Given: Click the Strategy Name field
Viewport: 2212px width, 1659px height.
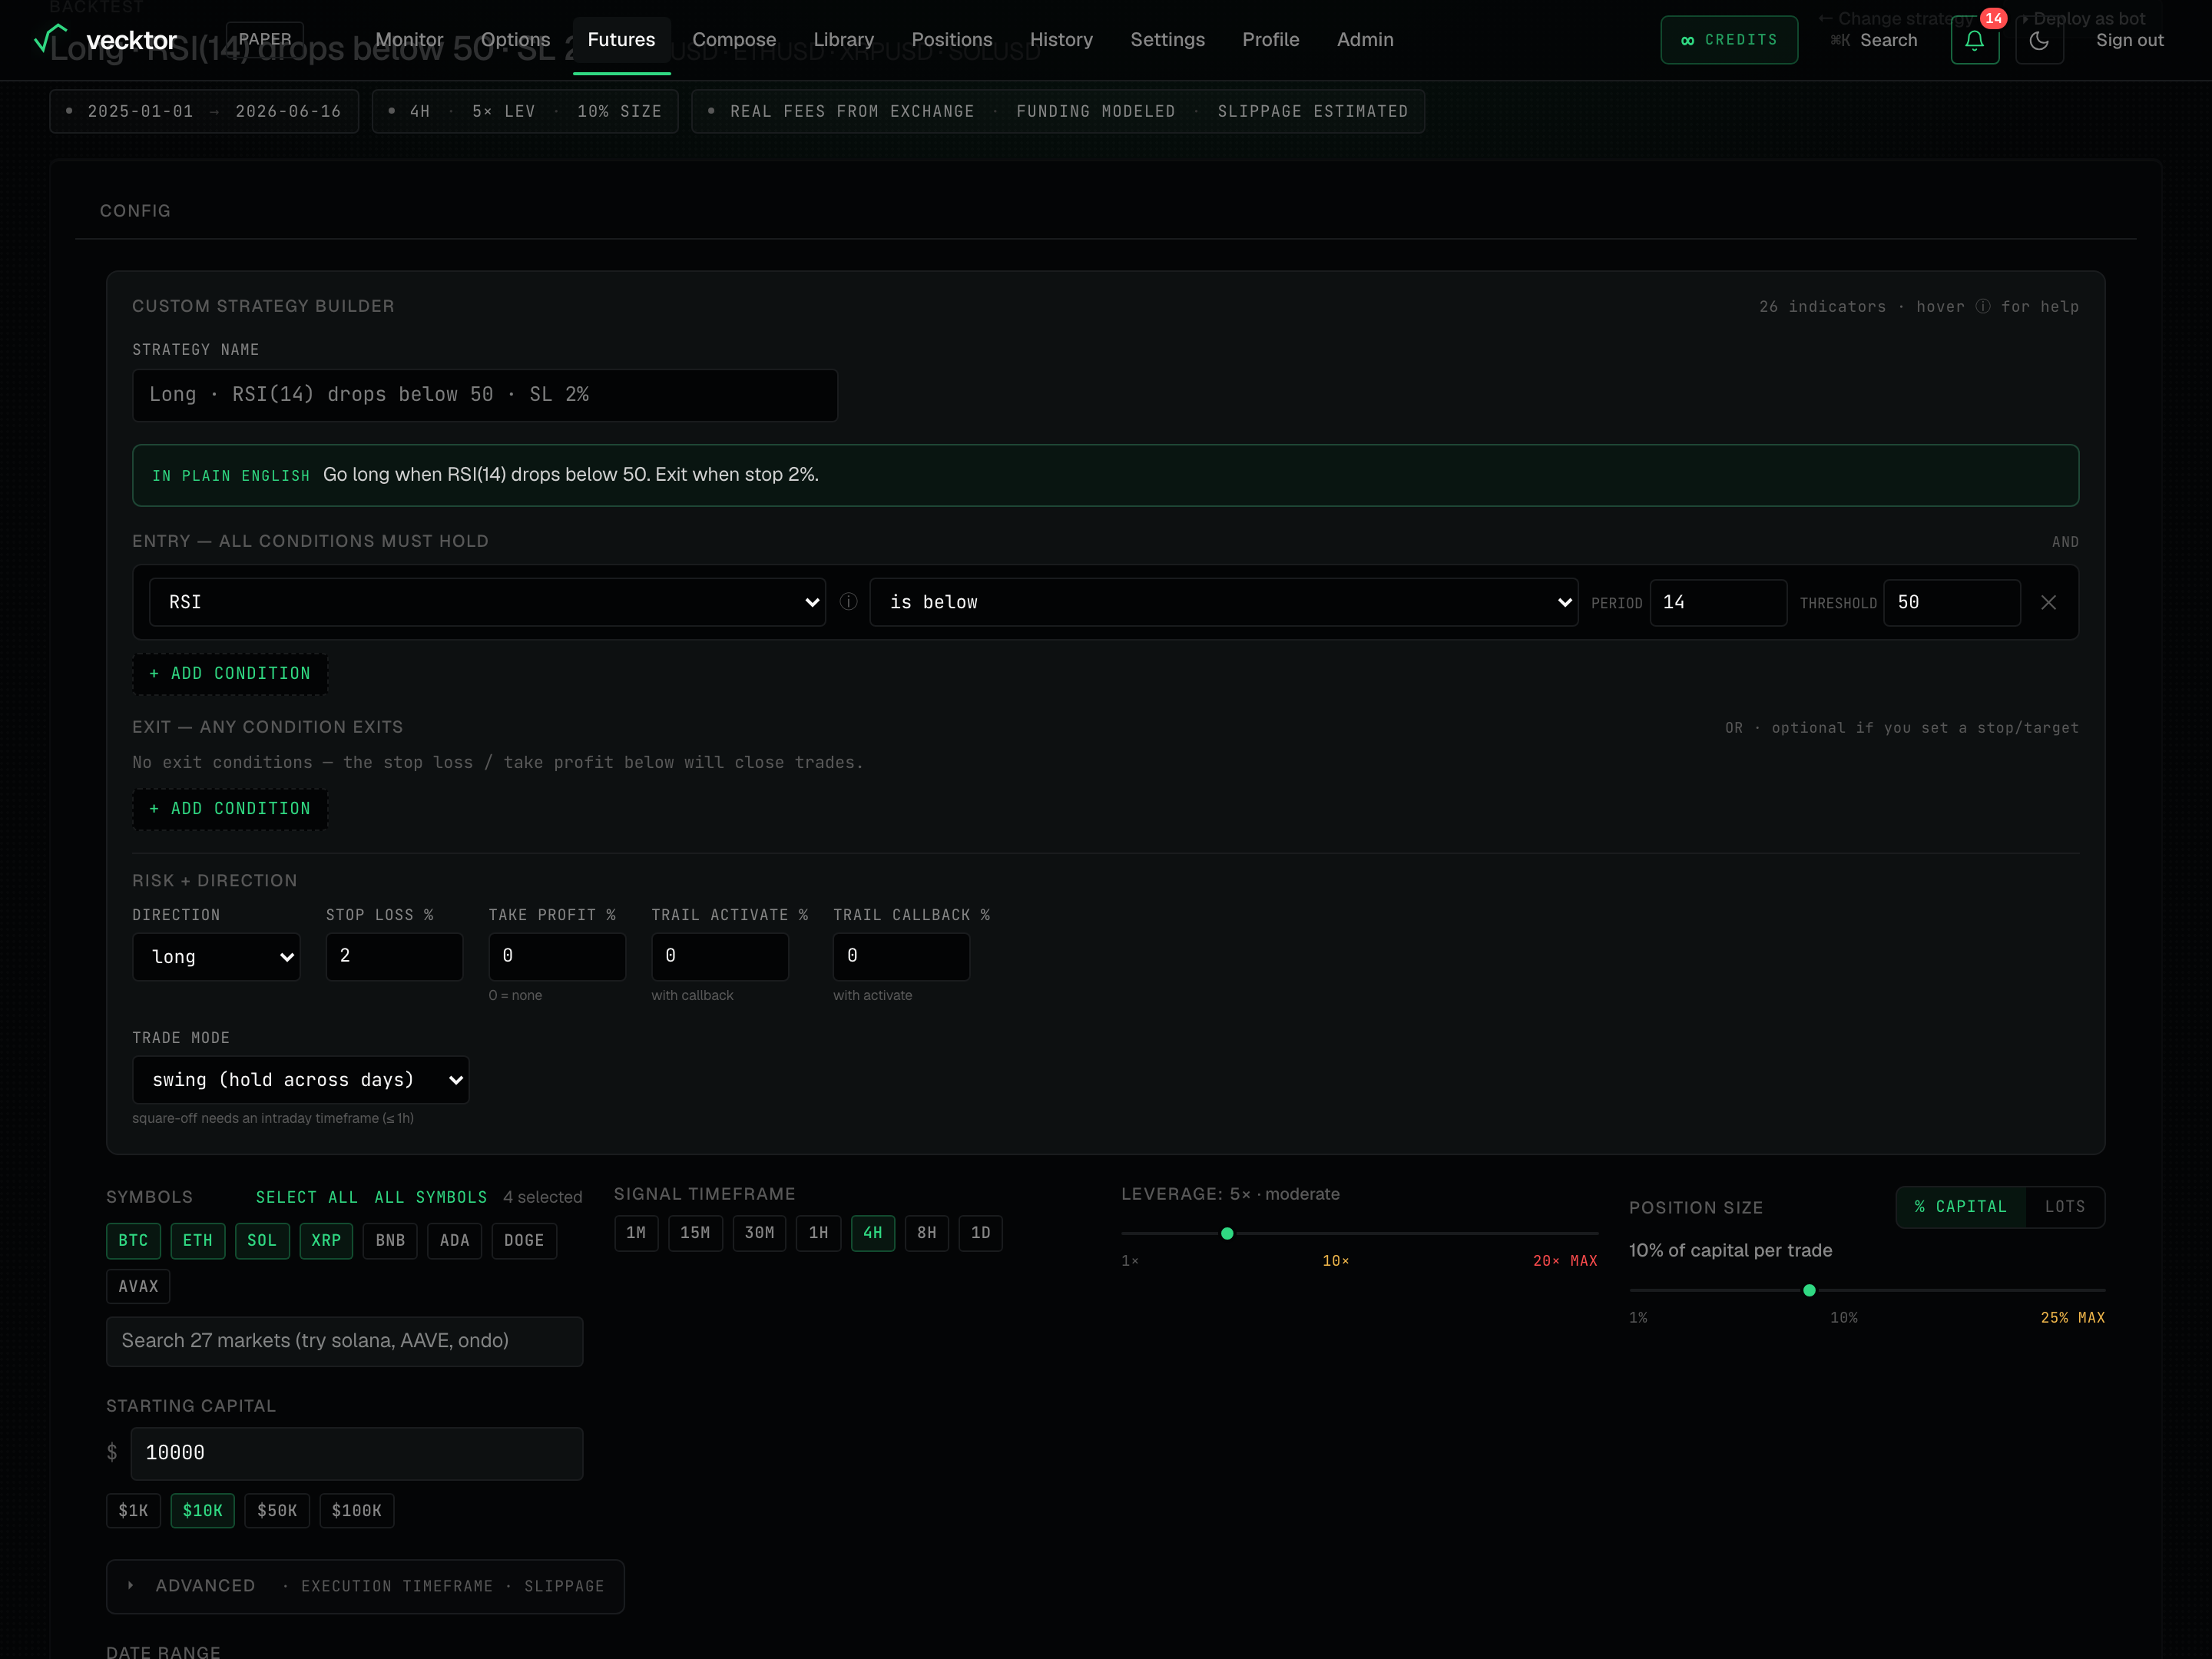Looking at the screenshot, I should click(485, 395).
